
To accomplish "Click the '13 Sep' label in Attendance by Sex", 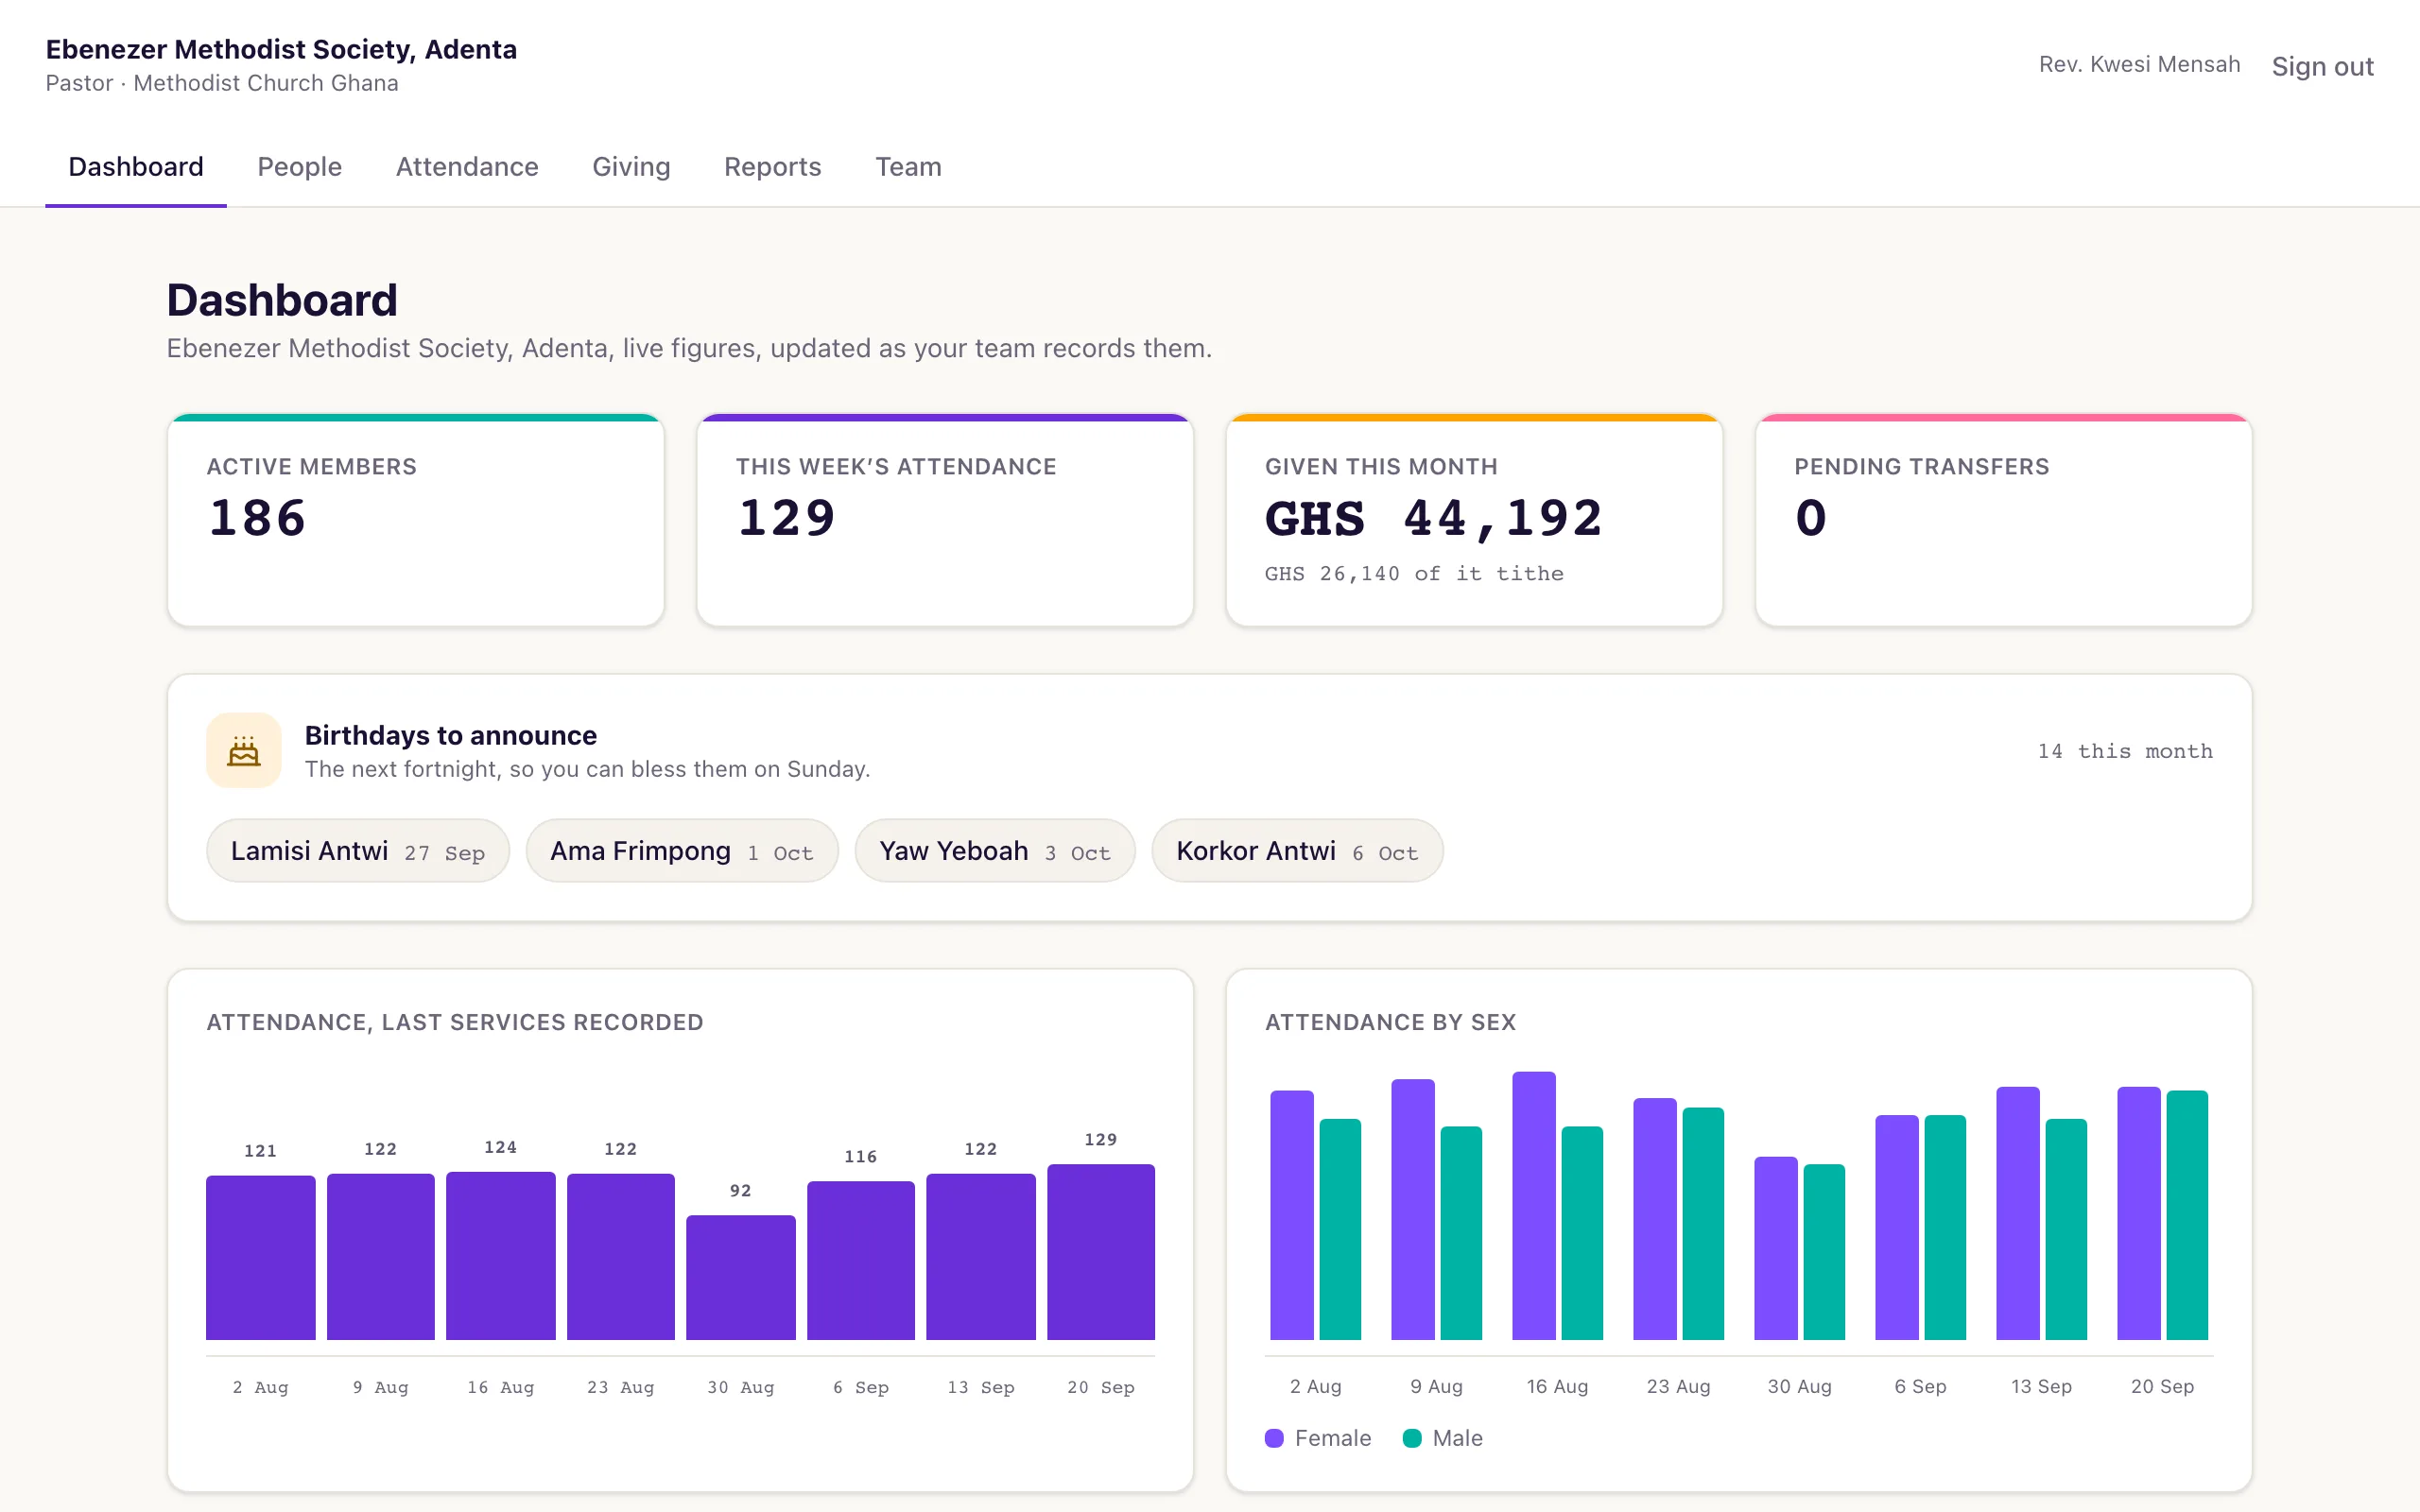I will click(x=2041, y=1386).
